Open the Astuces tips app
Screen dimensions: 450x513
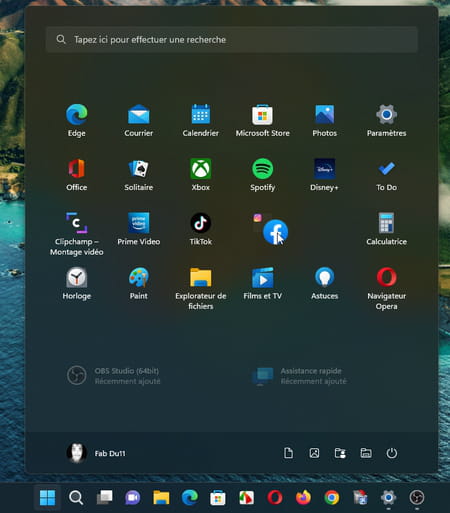[x=325, y=283]
